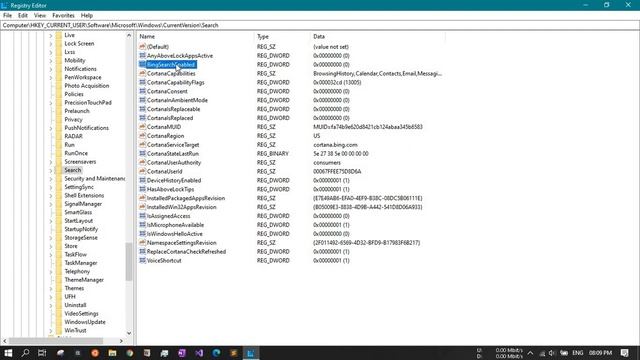The image size is (640, 360).
Task: Sort values by Data column header
Action: [x=378, y=36]
